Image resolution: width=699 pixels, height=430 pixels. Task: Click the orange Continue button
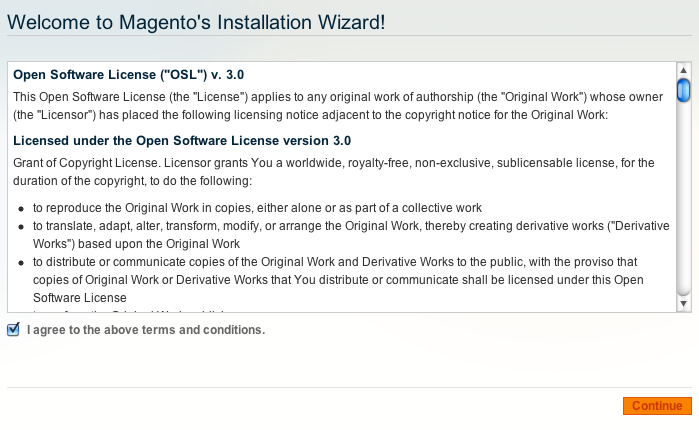pos(657,406)
